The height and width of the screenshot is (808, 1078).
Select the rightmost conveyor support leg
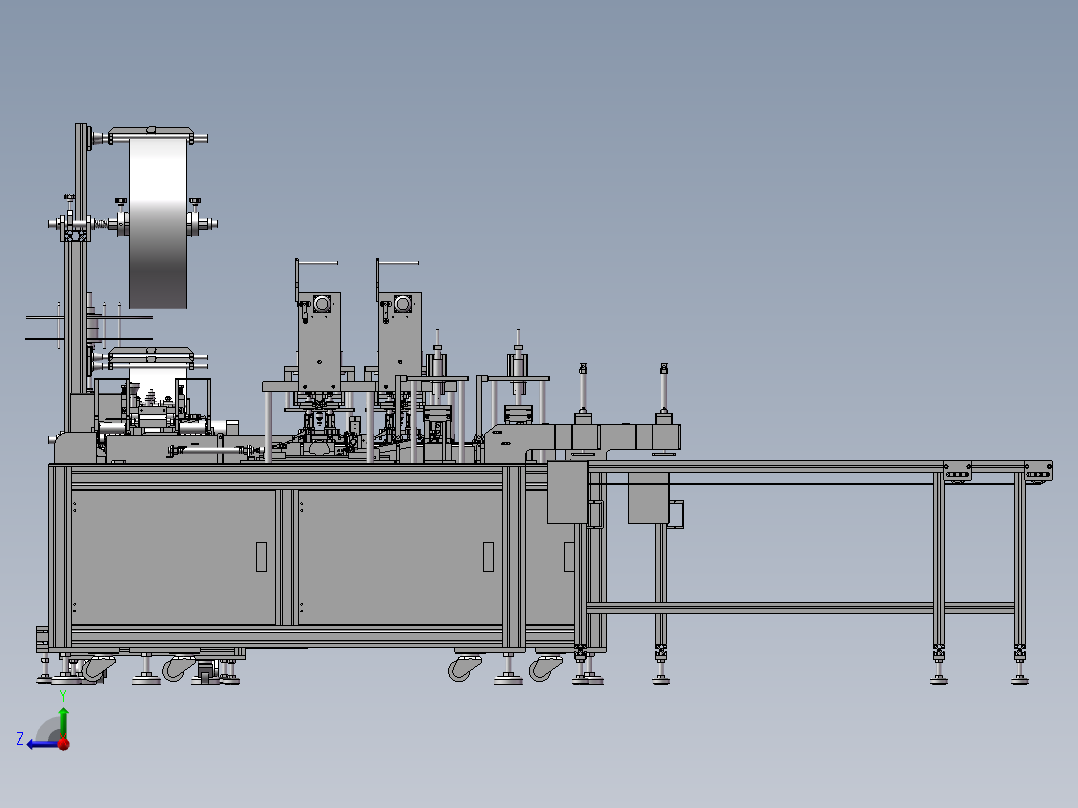pos(1020,578)
